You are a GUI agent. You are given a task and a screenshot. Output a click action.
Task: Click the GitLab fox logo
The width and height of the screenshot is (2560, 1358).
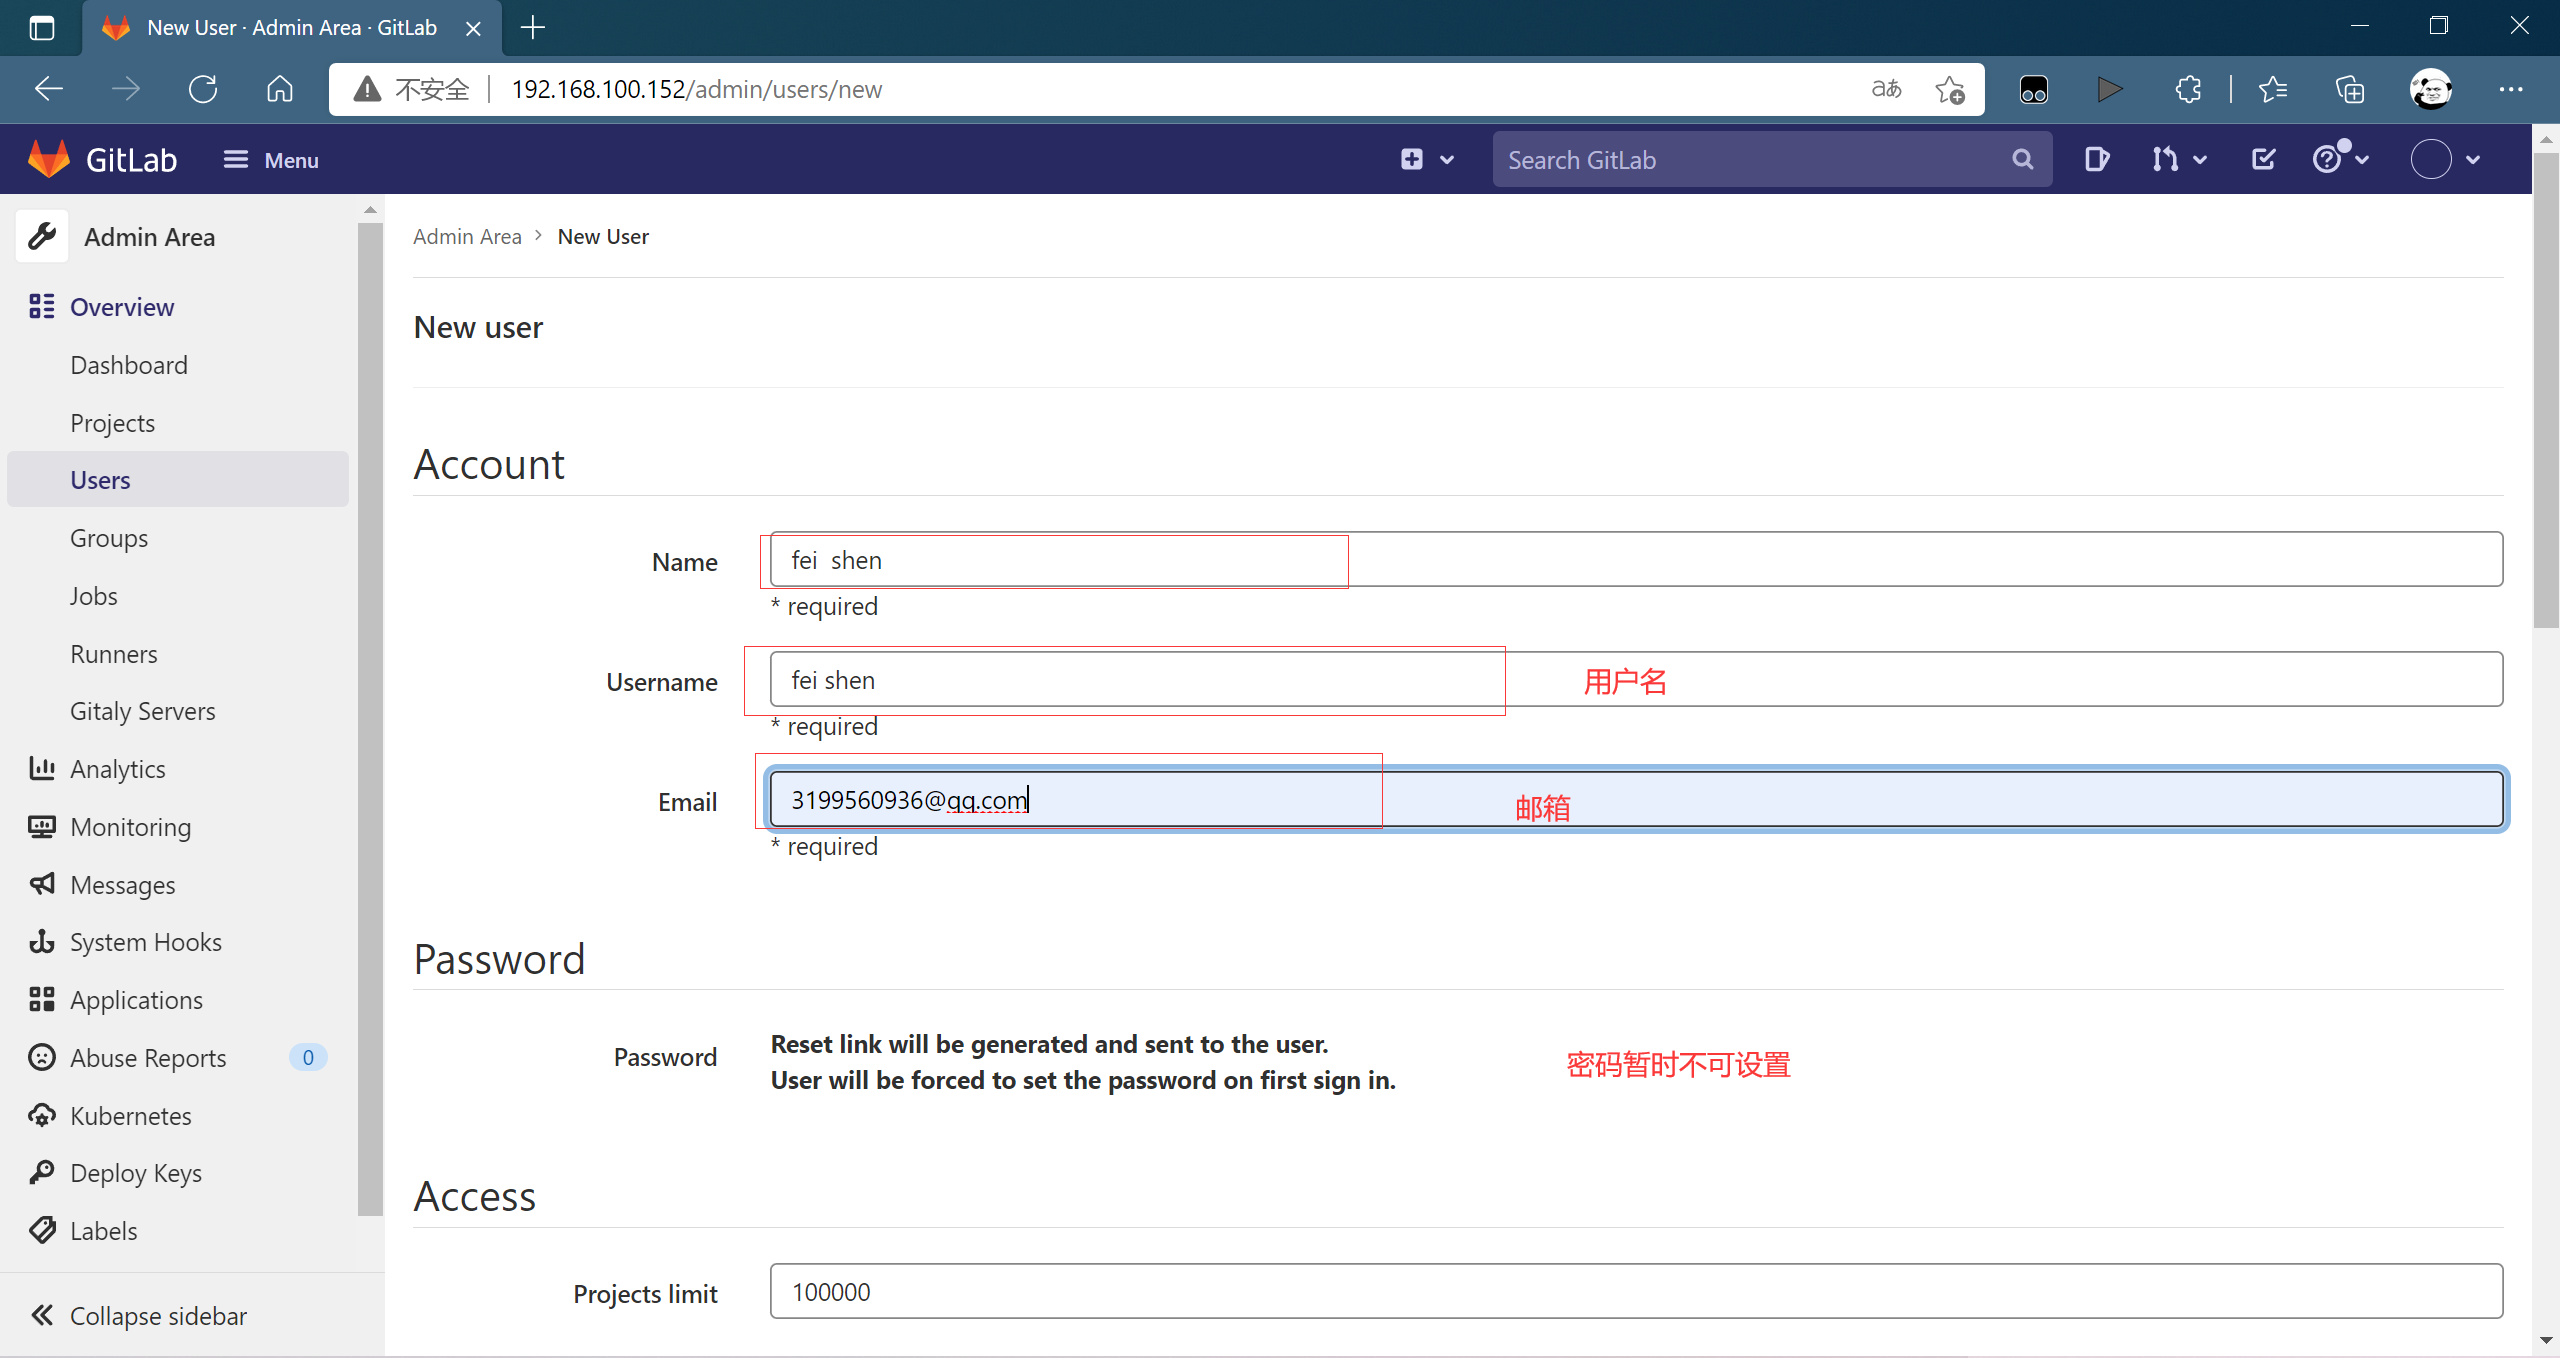point(49,159)
